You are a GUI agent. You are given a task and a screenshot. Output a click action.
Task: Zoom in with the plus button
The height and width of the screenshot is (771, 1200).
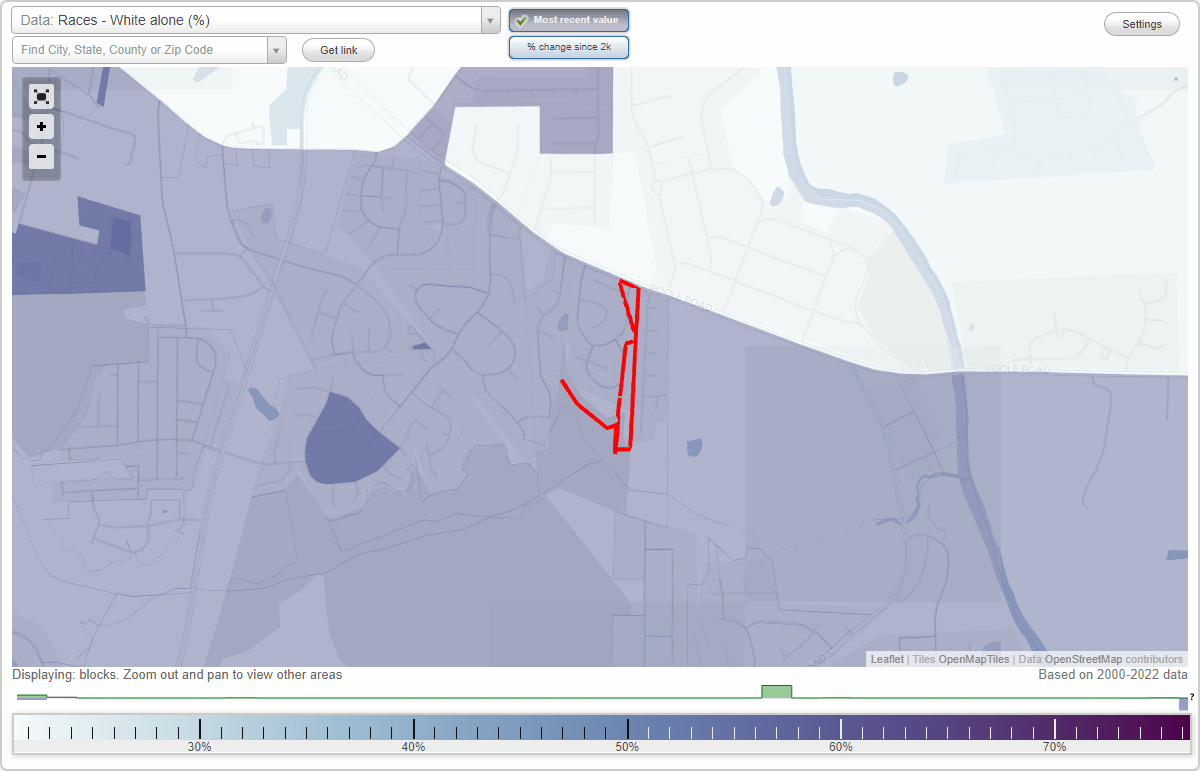pyautogui.click(x=41, y=127)
